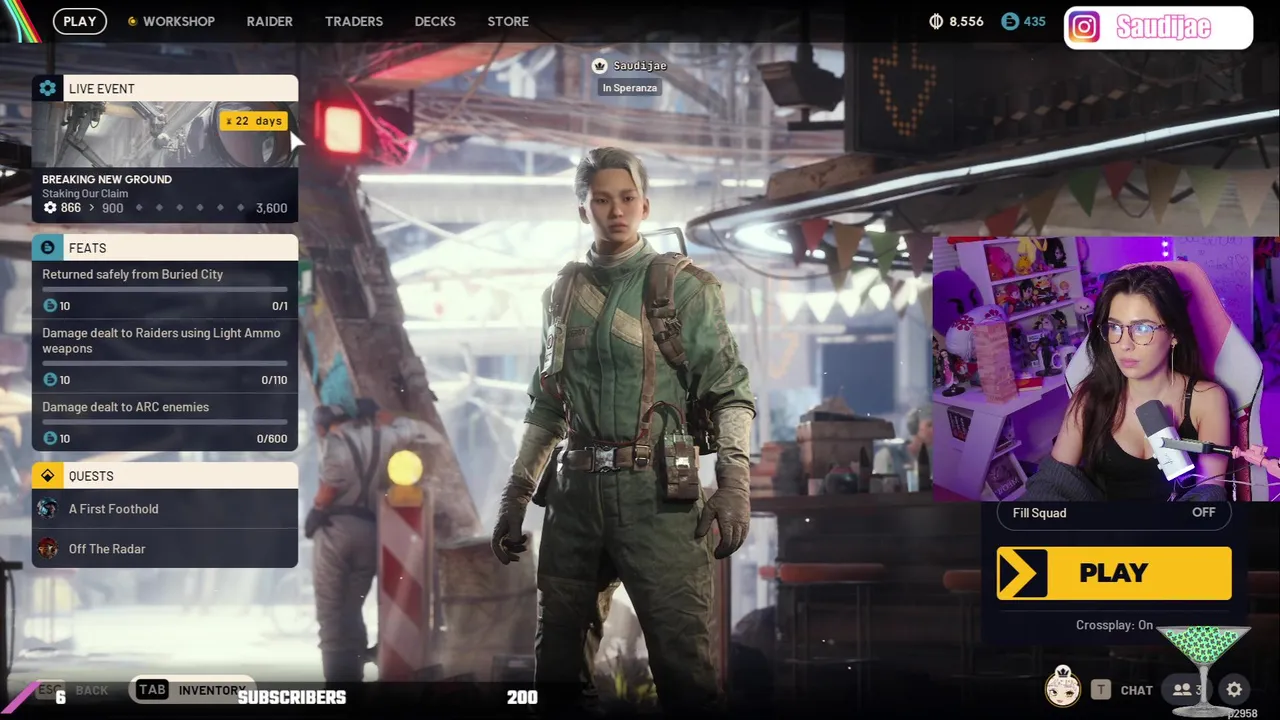Select feat Damage dealt to ARC enemies

165,422
